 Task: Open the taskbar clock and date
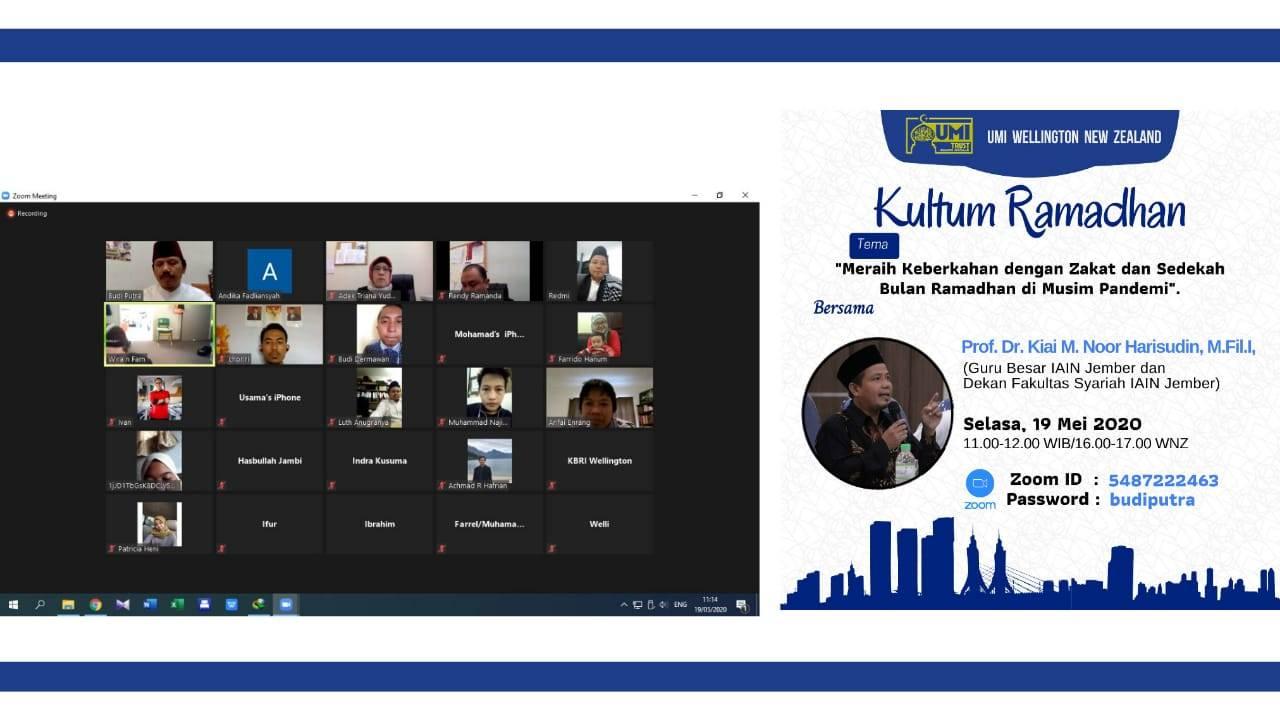point(710,604)
